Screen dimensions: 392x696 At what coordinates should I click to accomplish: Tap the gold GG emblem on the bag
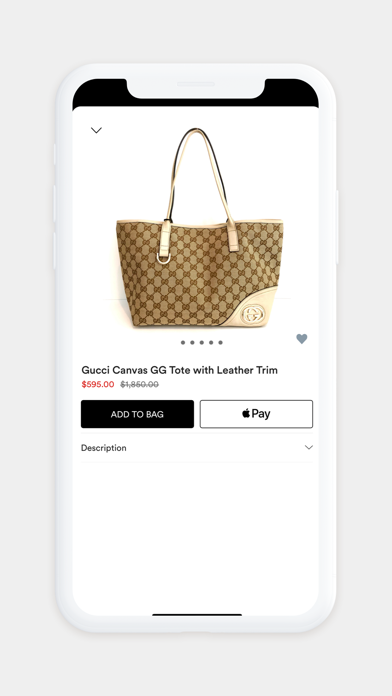click(253, 314)
